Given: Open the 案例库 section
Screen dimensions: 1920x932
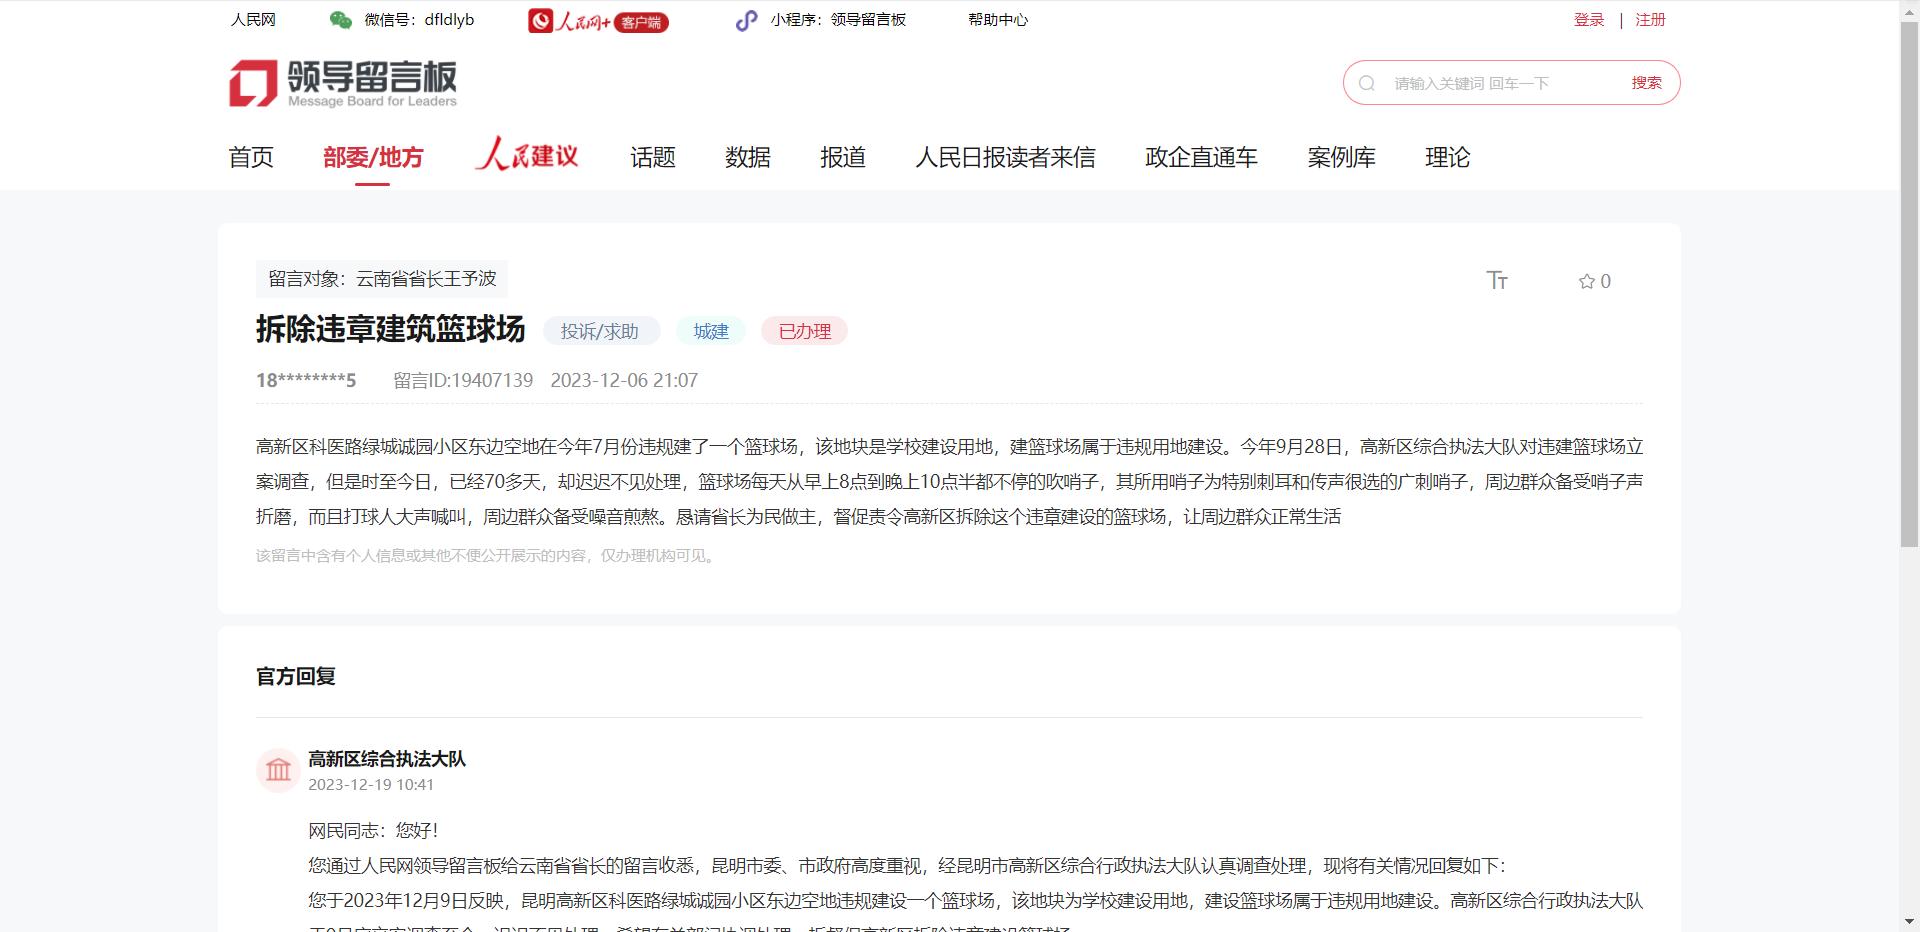Looking at the screenshot, I should point(1342,157).
